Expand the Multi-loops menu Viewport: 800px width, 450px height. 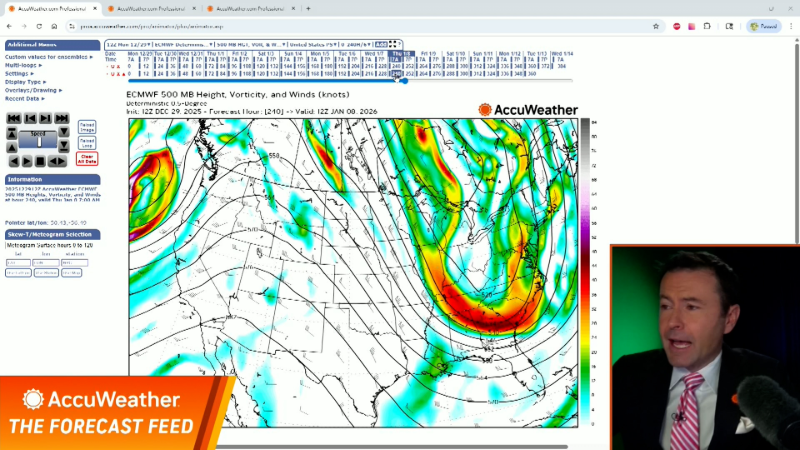(x=20, y=65)
